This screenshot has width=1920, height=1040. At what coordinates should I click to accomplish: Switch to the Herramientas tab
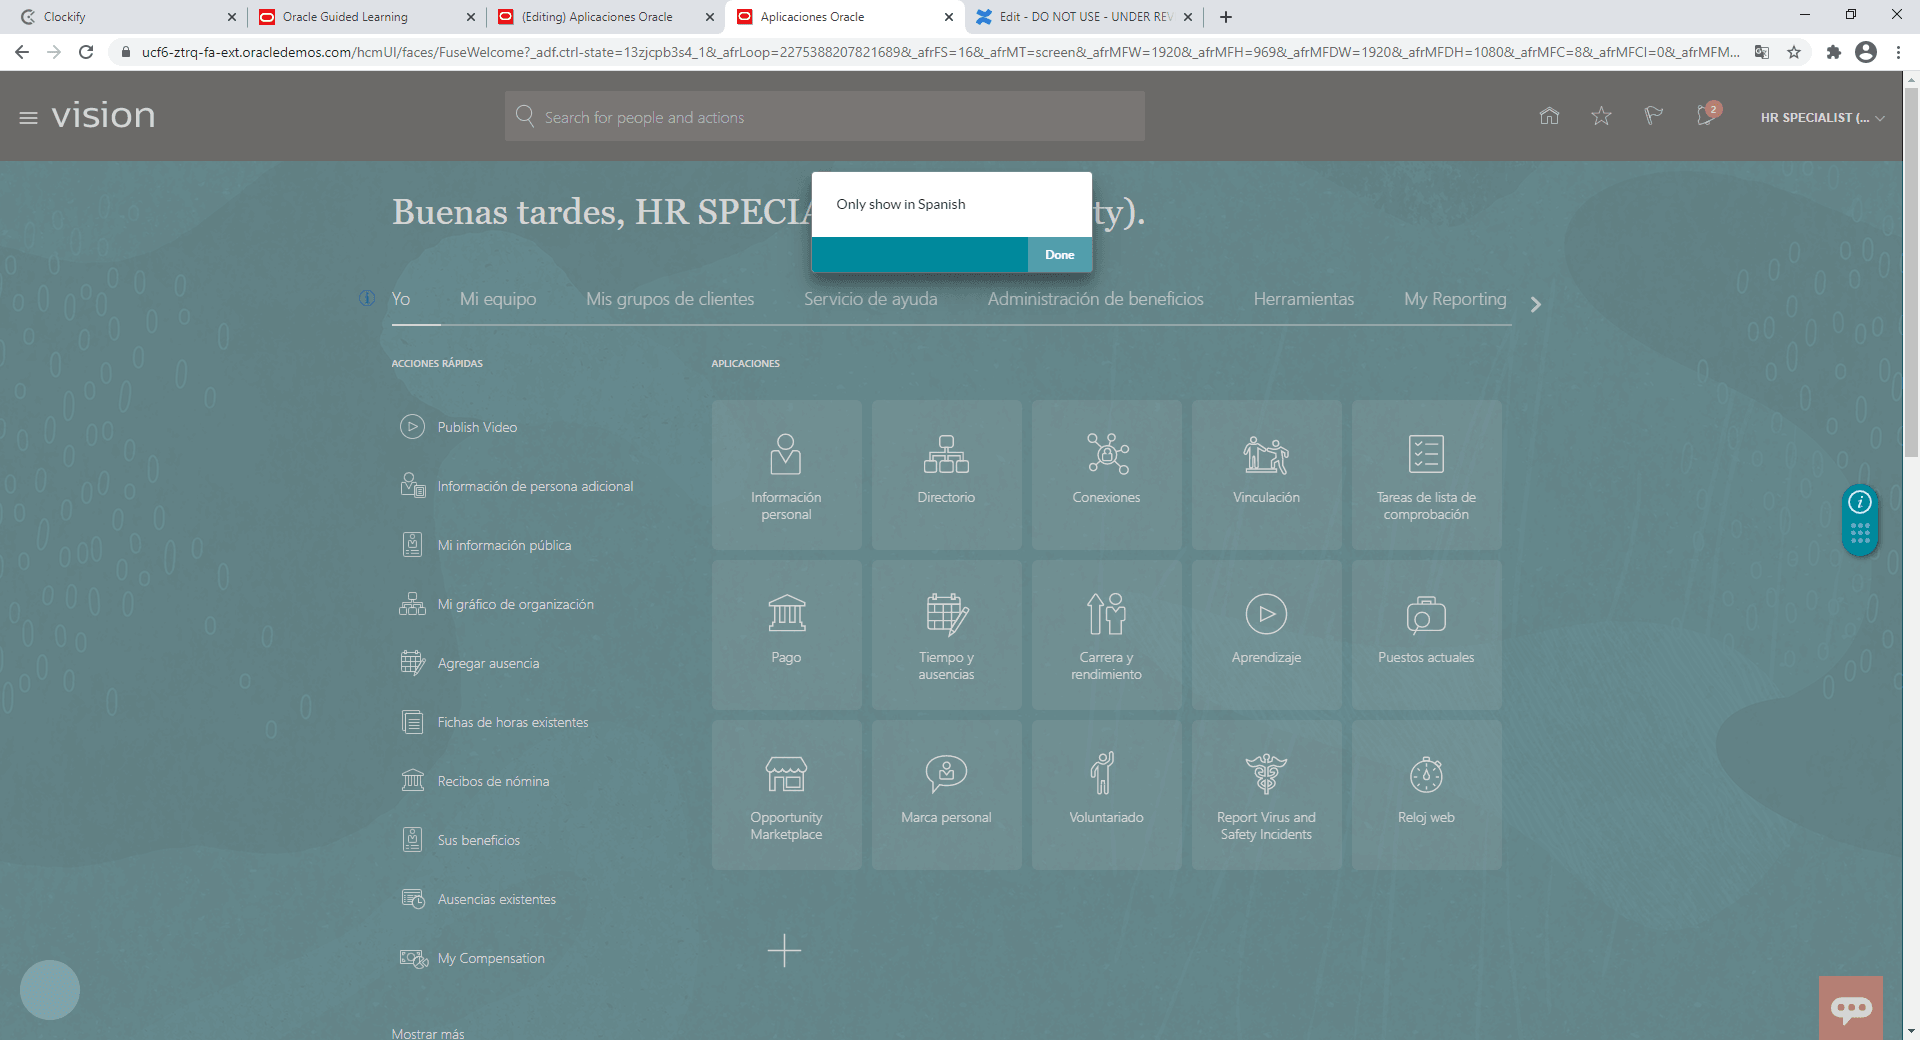coord(1304,299)
